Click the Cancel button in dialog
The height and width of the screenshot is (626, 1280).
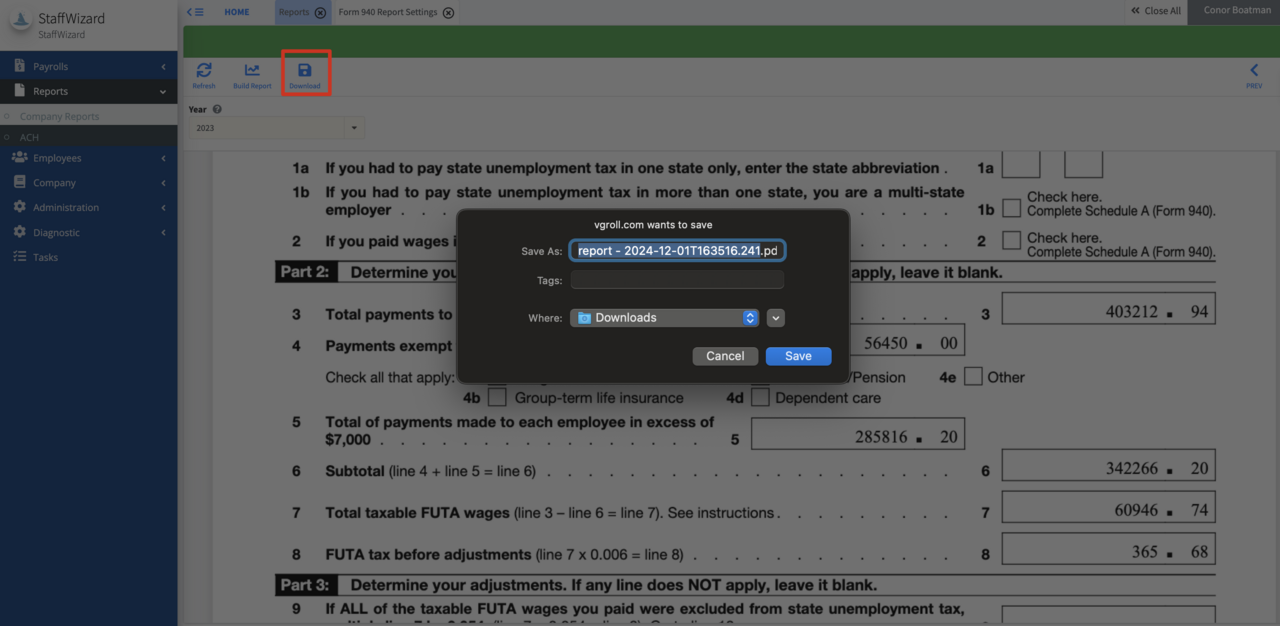coord(725,356)
